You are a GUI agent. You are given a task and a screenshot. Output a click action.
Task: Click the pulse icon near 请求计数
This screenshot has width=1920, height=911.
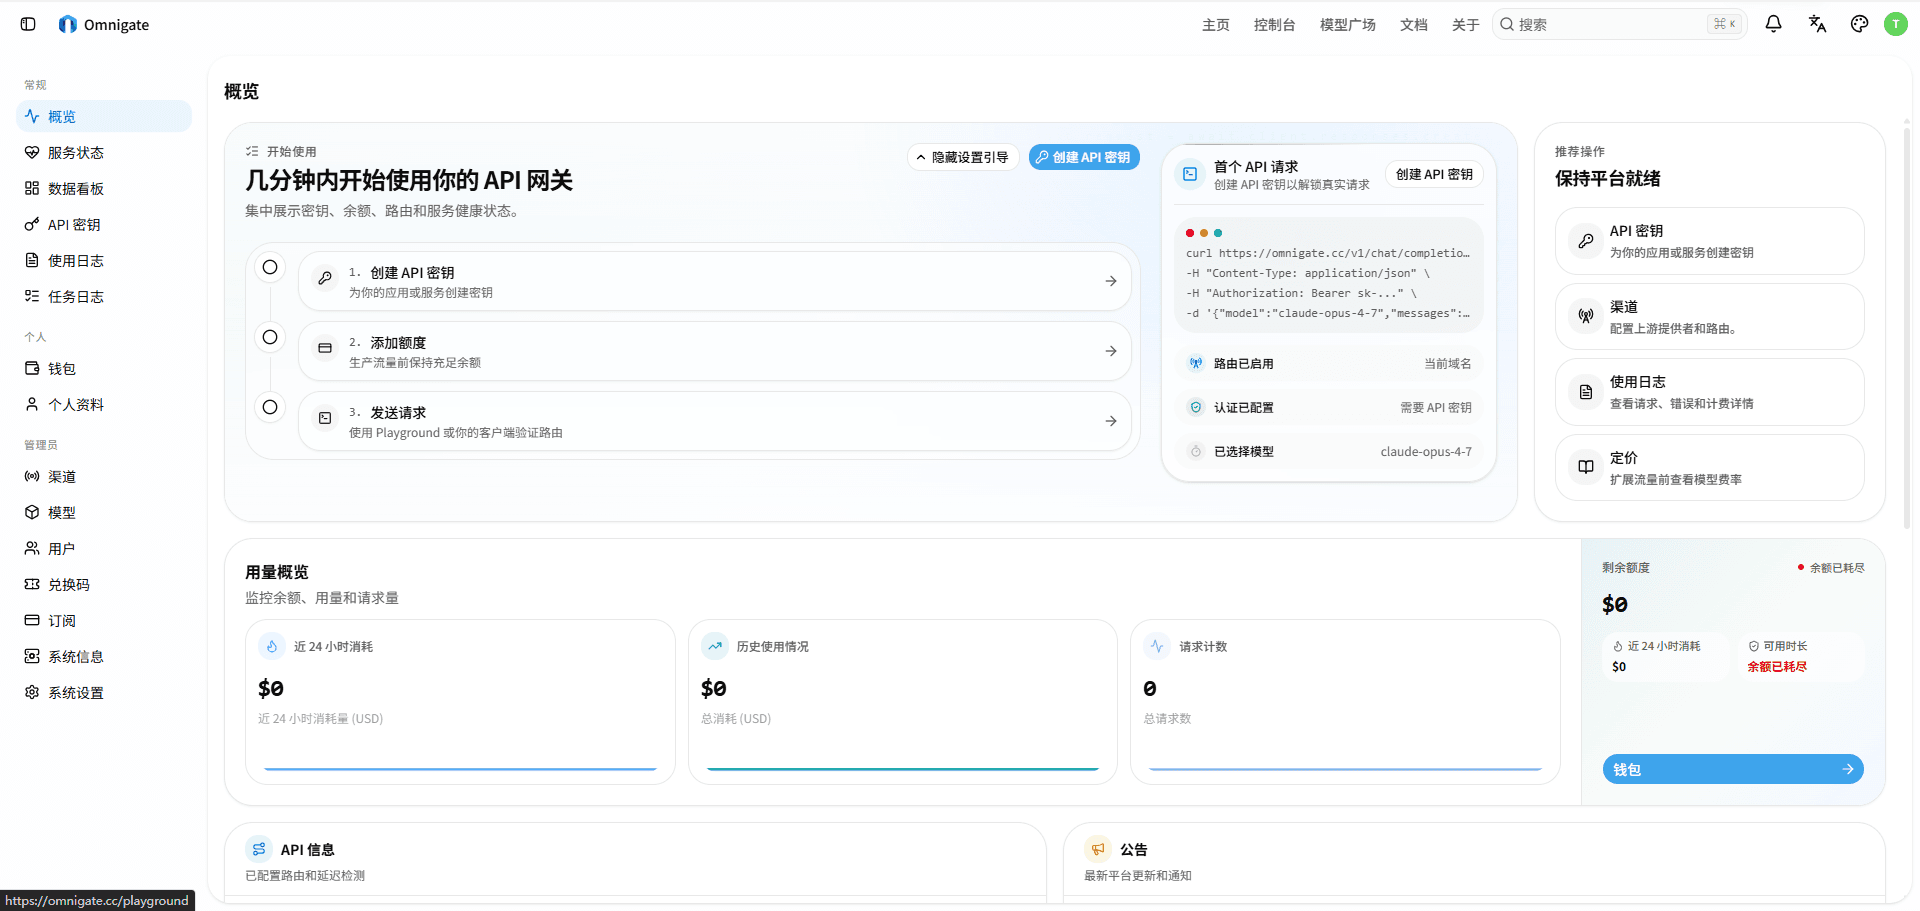coord(1157,647)
